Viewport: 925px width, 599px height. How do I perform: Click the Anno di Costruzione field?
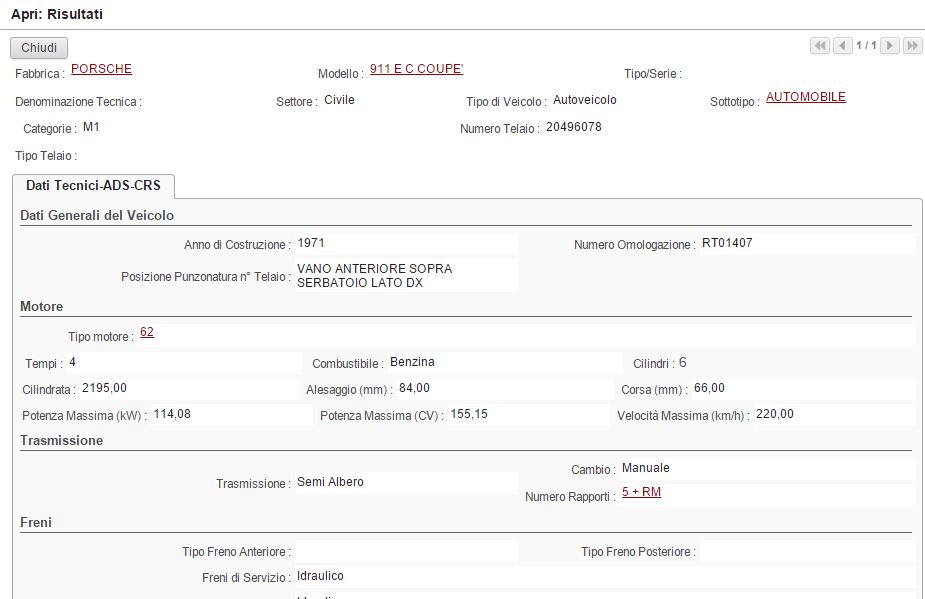pos(405,243)
